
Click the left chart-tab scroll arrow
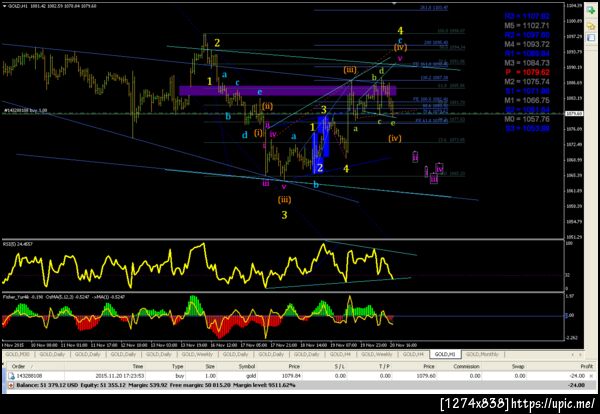[x=572, y=355]
